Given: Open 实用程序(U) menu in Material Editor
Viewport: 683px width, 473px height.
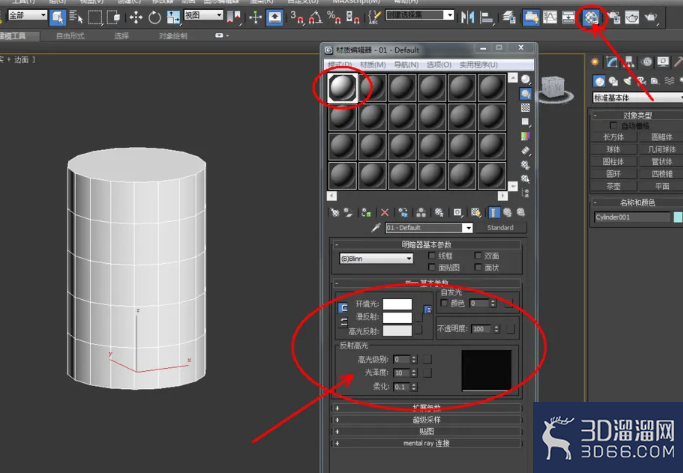Looking at the screenshot, I should [x=478, y=64].
